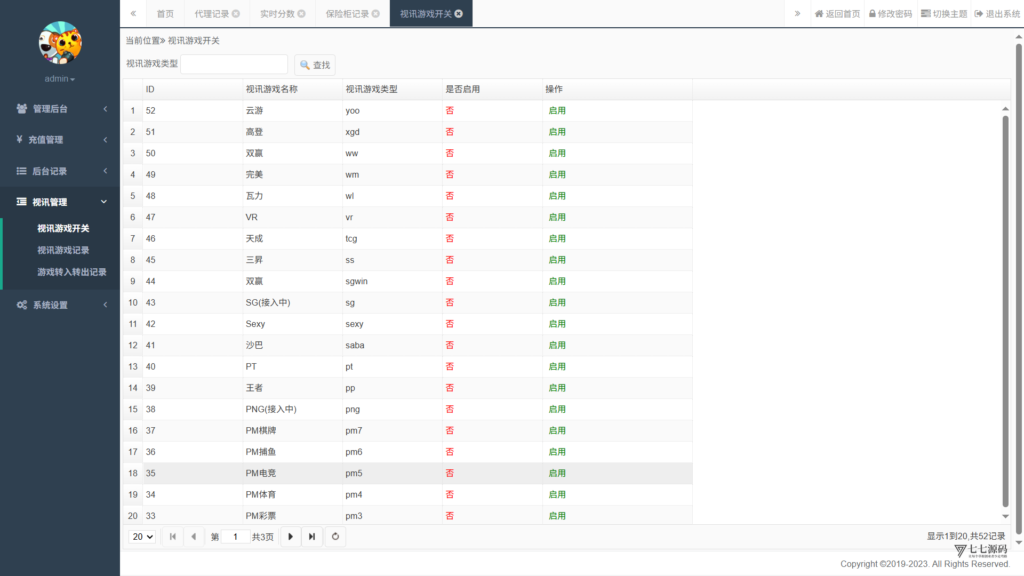Close the 视讯游戏开关 tab
The height and width of the screenshot is (576, 1024).
(x=458, y=14)
